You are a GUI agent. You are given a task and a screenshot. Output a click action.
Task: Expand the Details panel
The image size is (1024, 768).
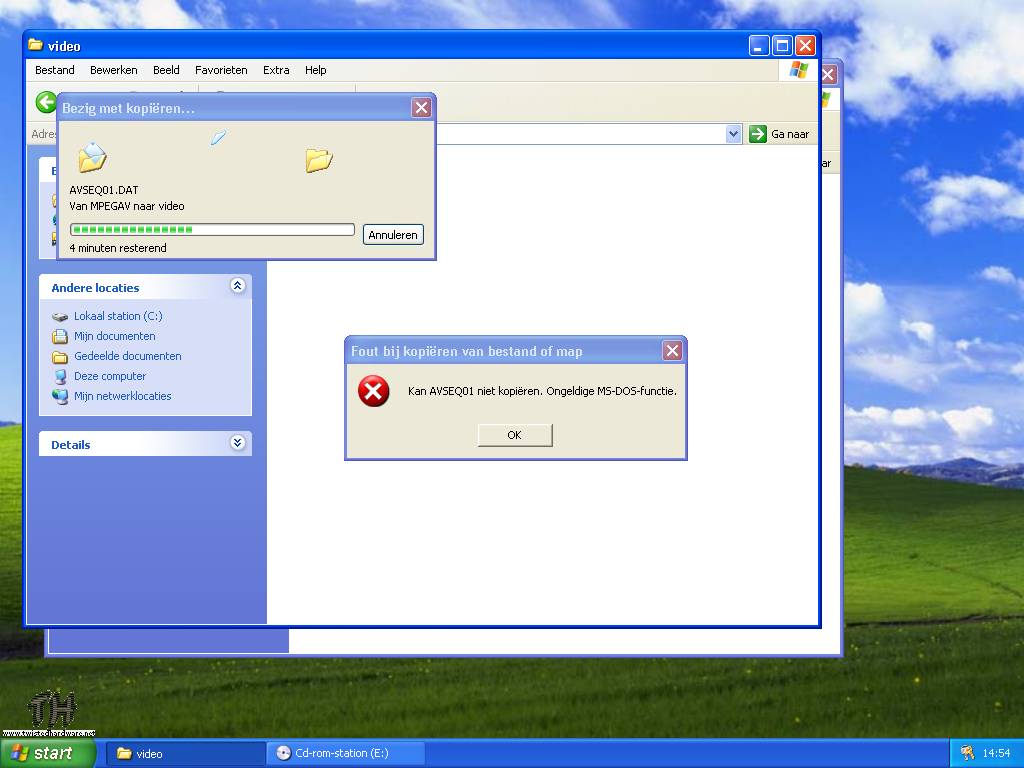[237, 443]
